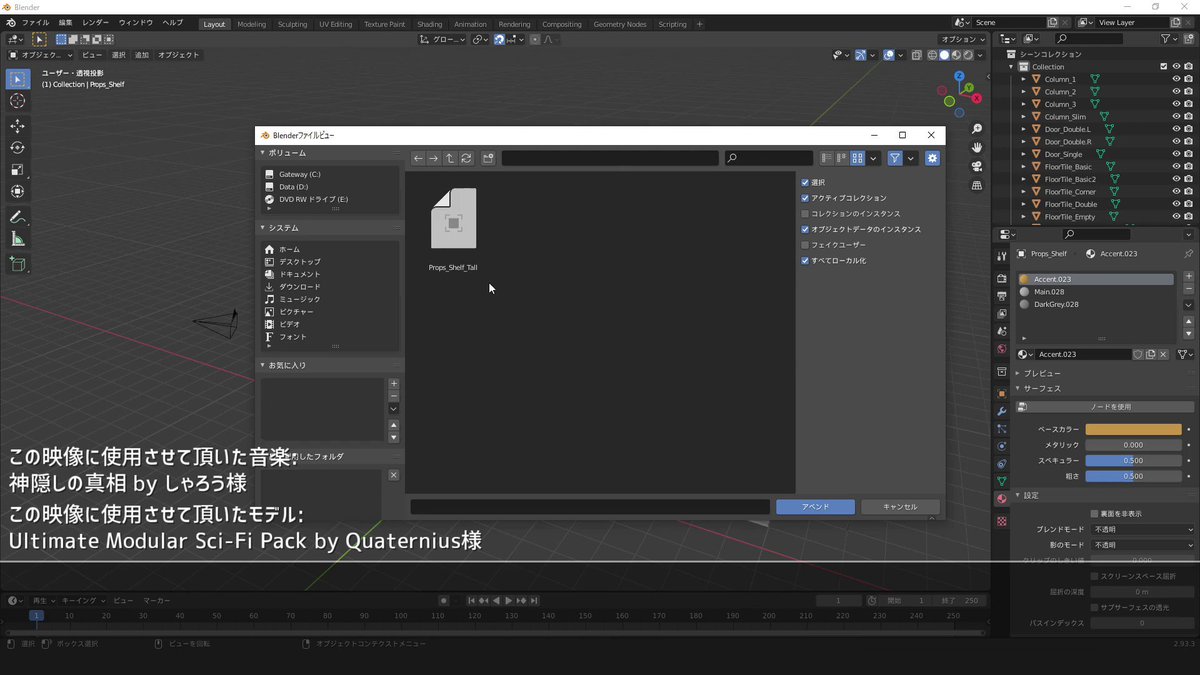The width and height of the screenshot is (1200, 675).
Task: Switch to the UV Editing workspace tab
Action: click(x=336, y=24)
